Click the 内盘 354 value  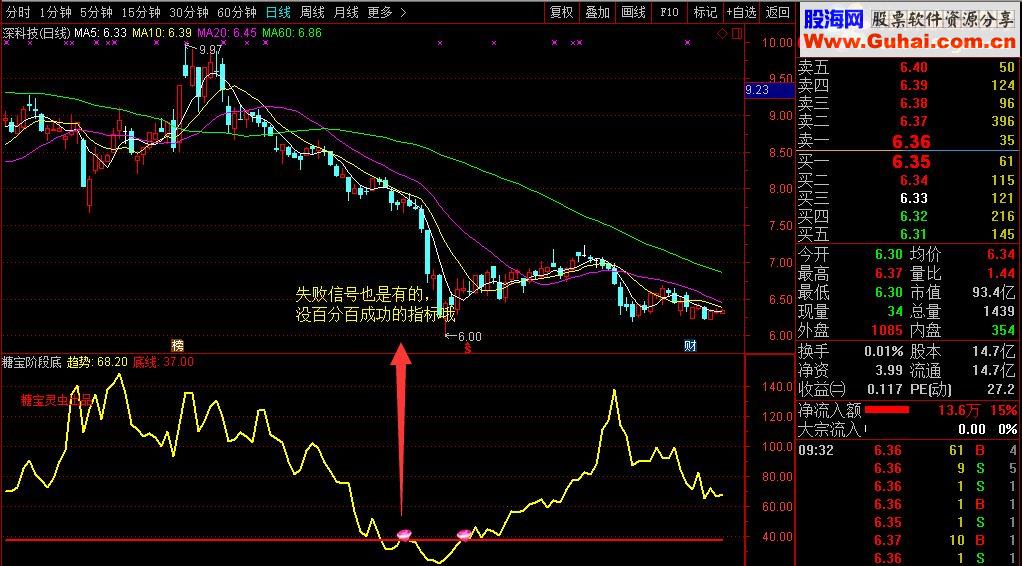[1004, 331]
